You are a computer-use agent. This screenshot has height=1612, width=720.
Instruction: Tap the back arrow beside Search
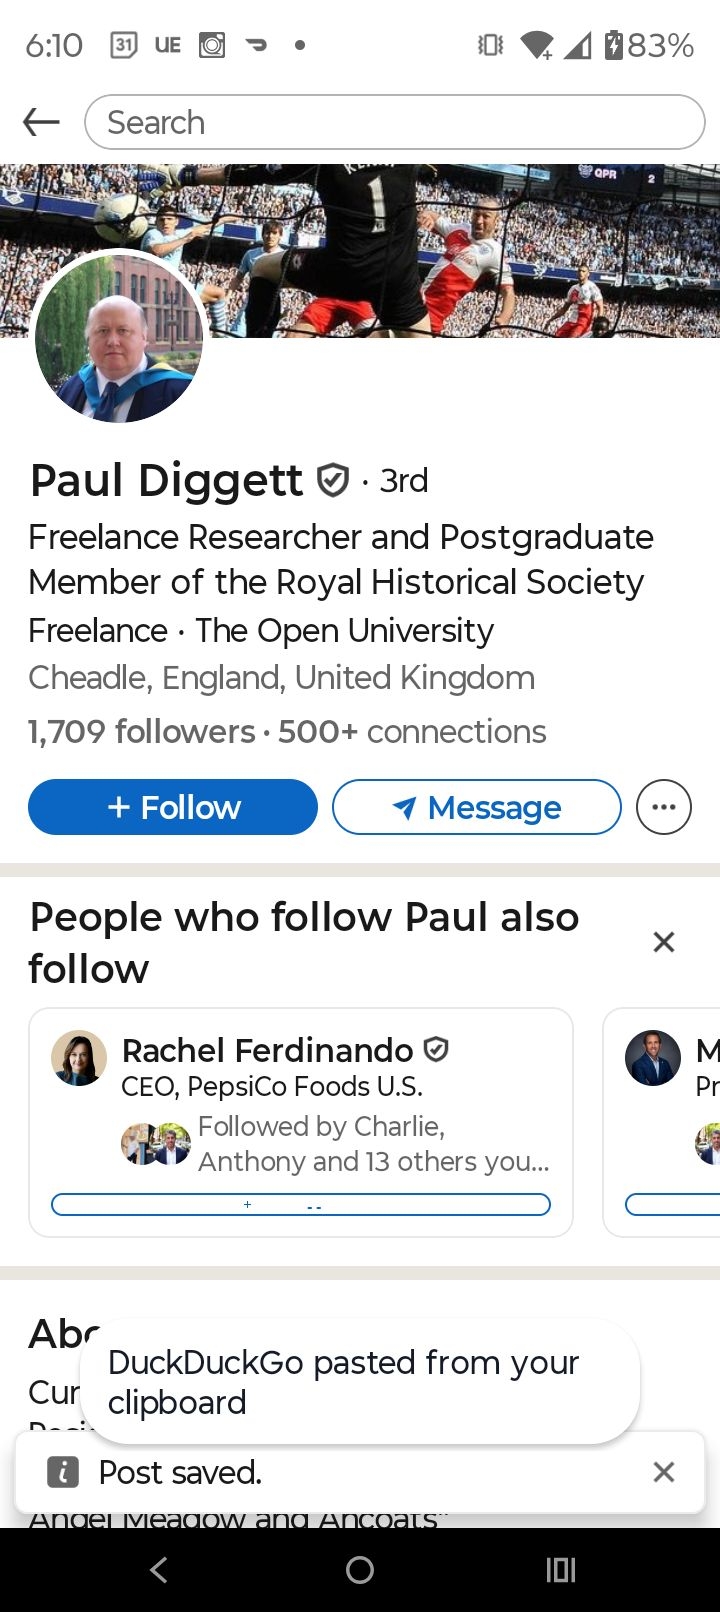pos(41,123)
